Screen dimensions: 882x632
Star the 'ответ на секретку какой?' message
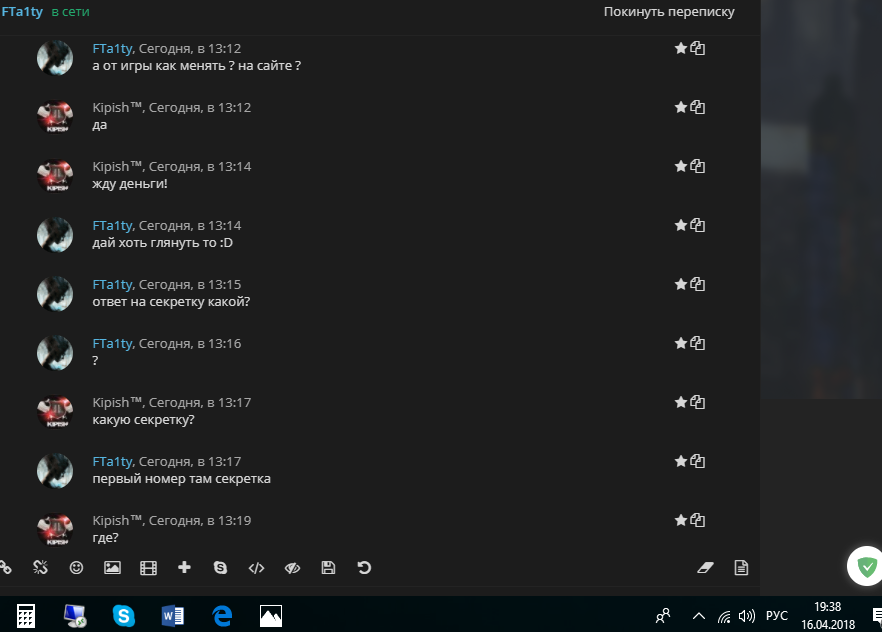pyautogui.click(x=681, y=285)
